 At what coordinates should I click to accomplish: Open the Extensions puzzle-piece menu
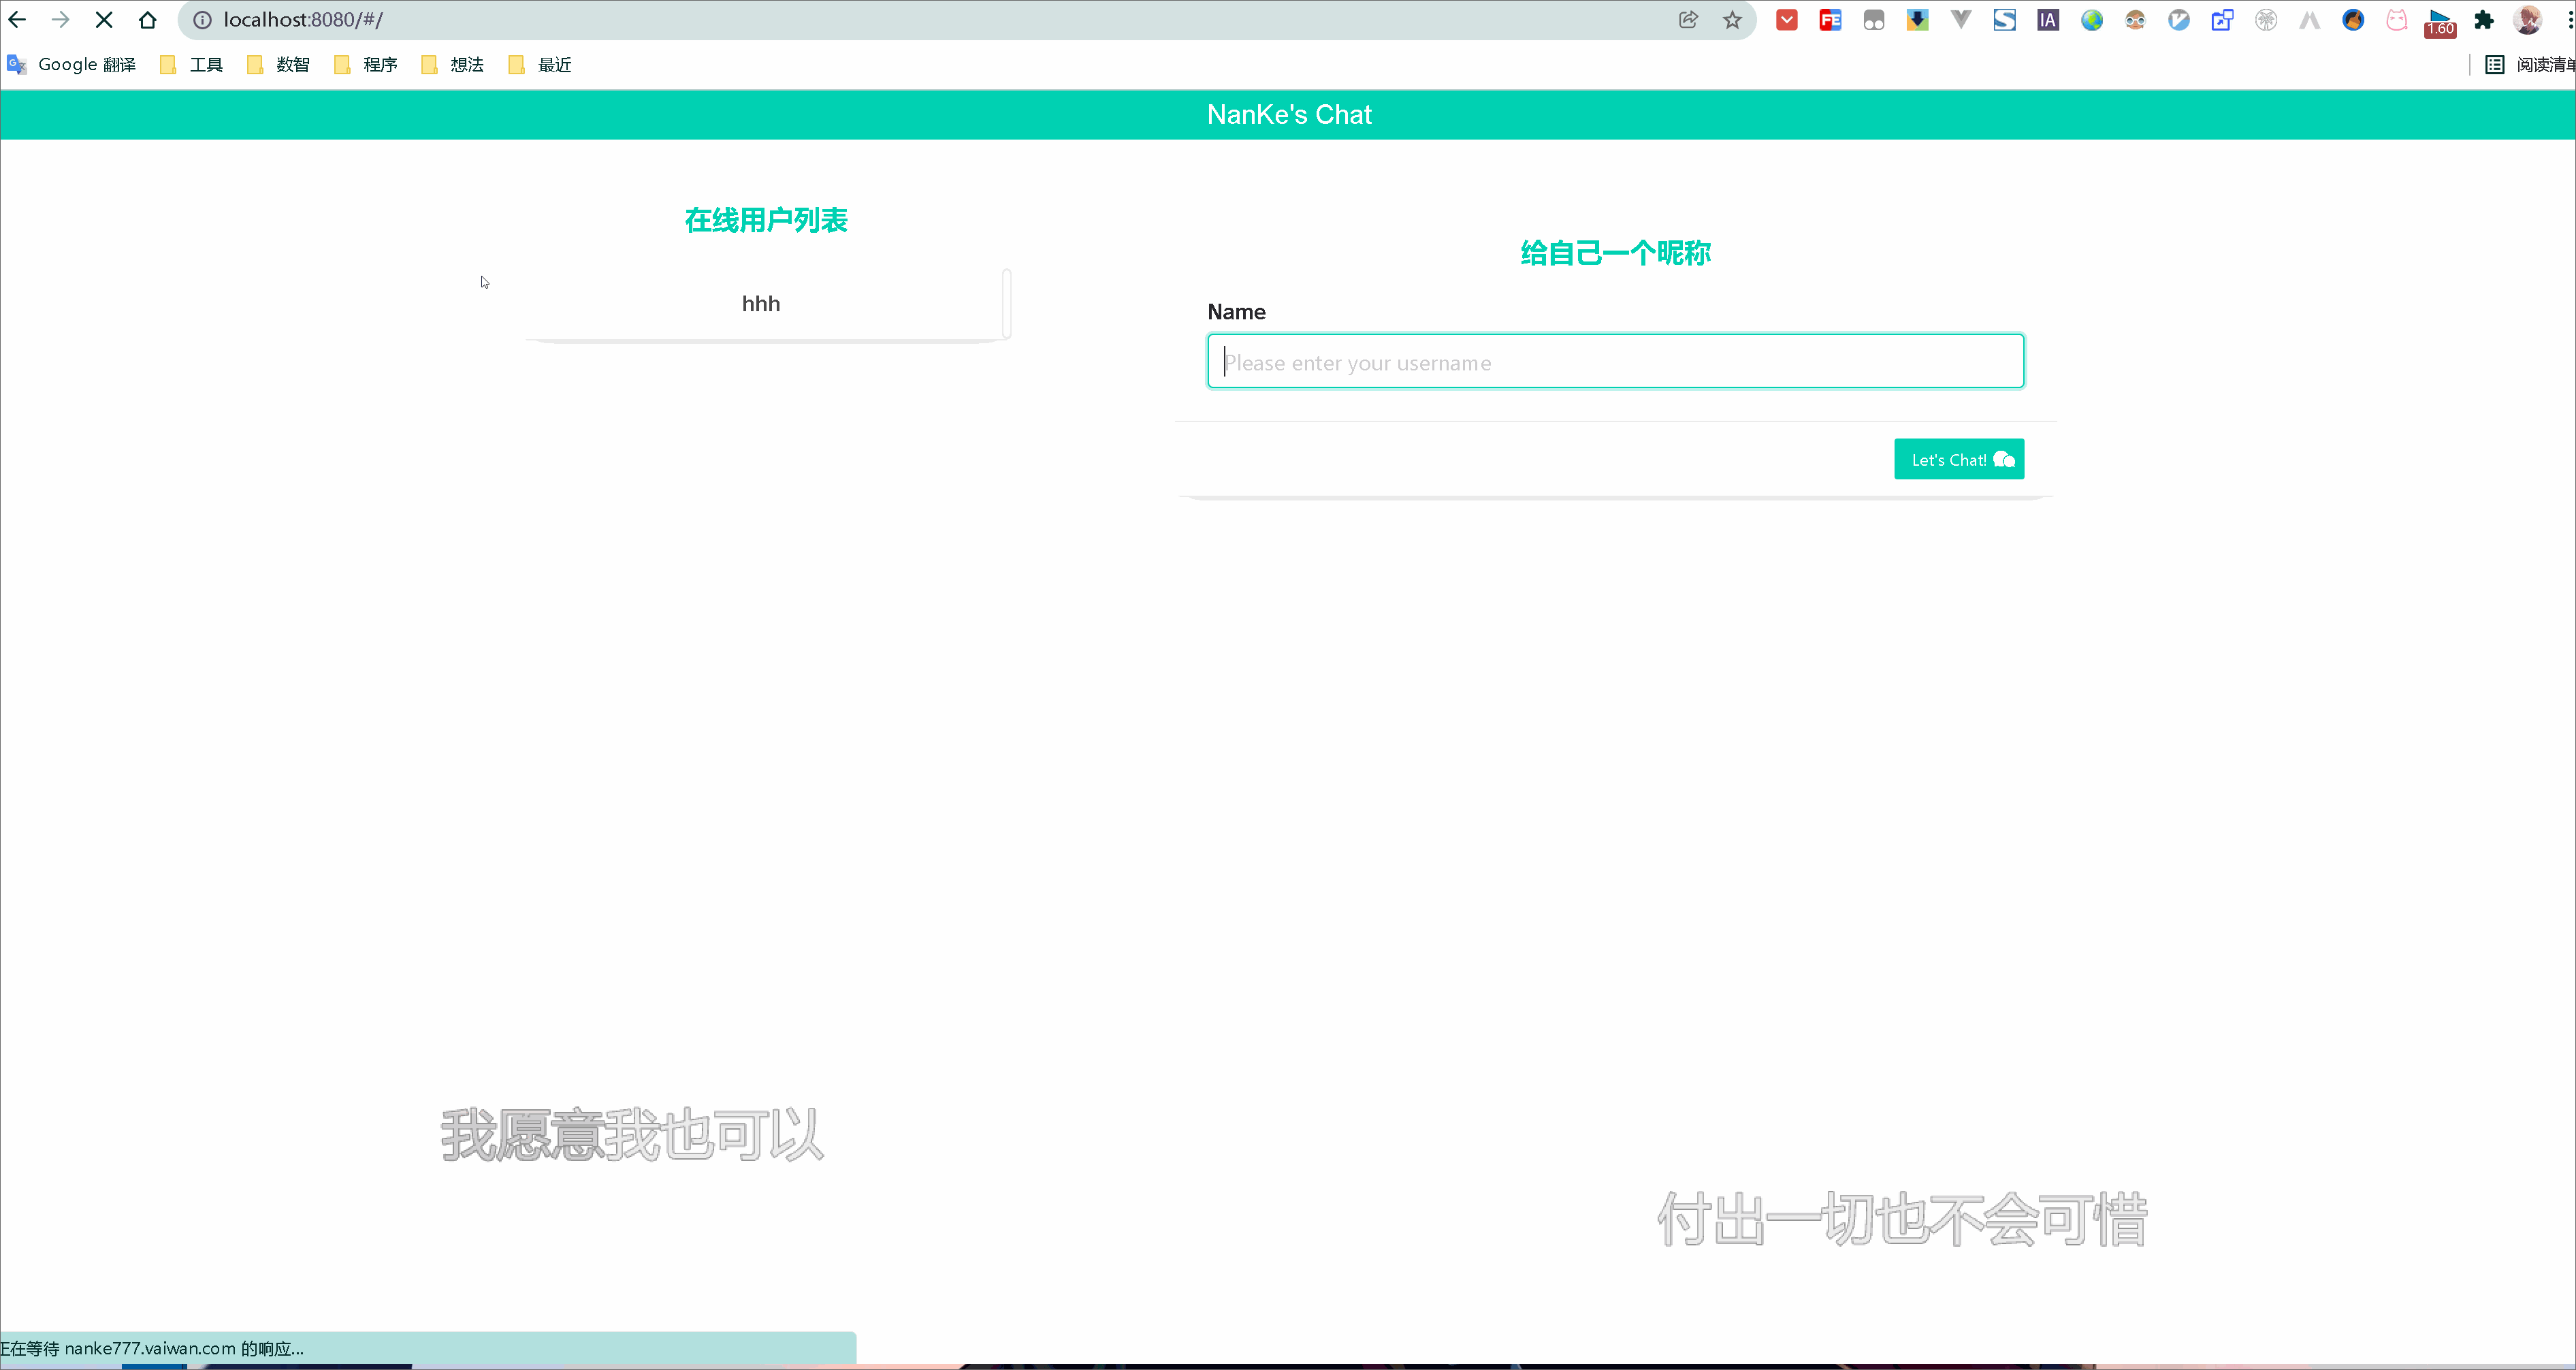pyautogui.click(x=2484, y=20)
